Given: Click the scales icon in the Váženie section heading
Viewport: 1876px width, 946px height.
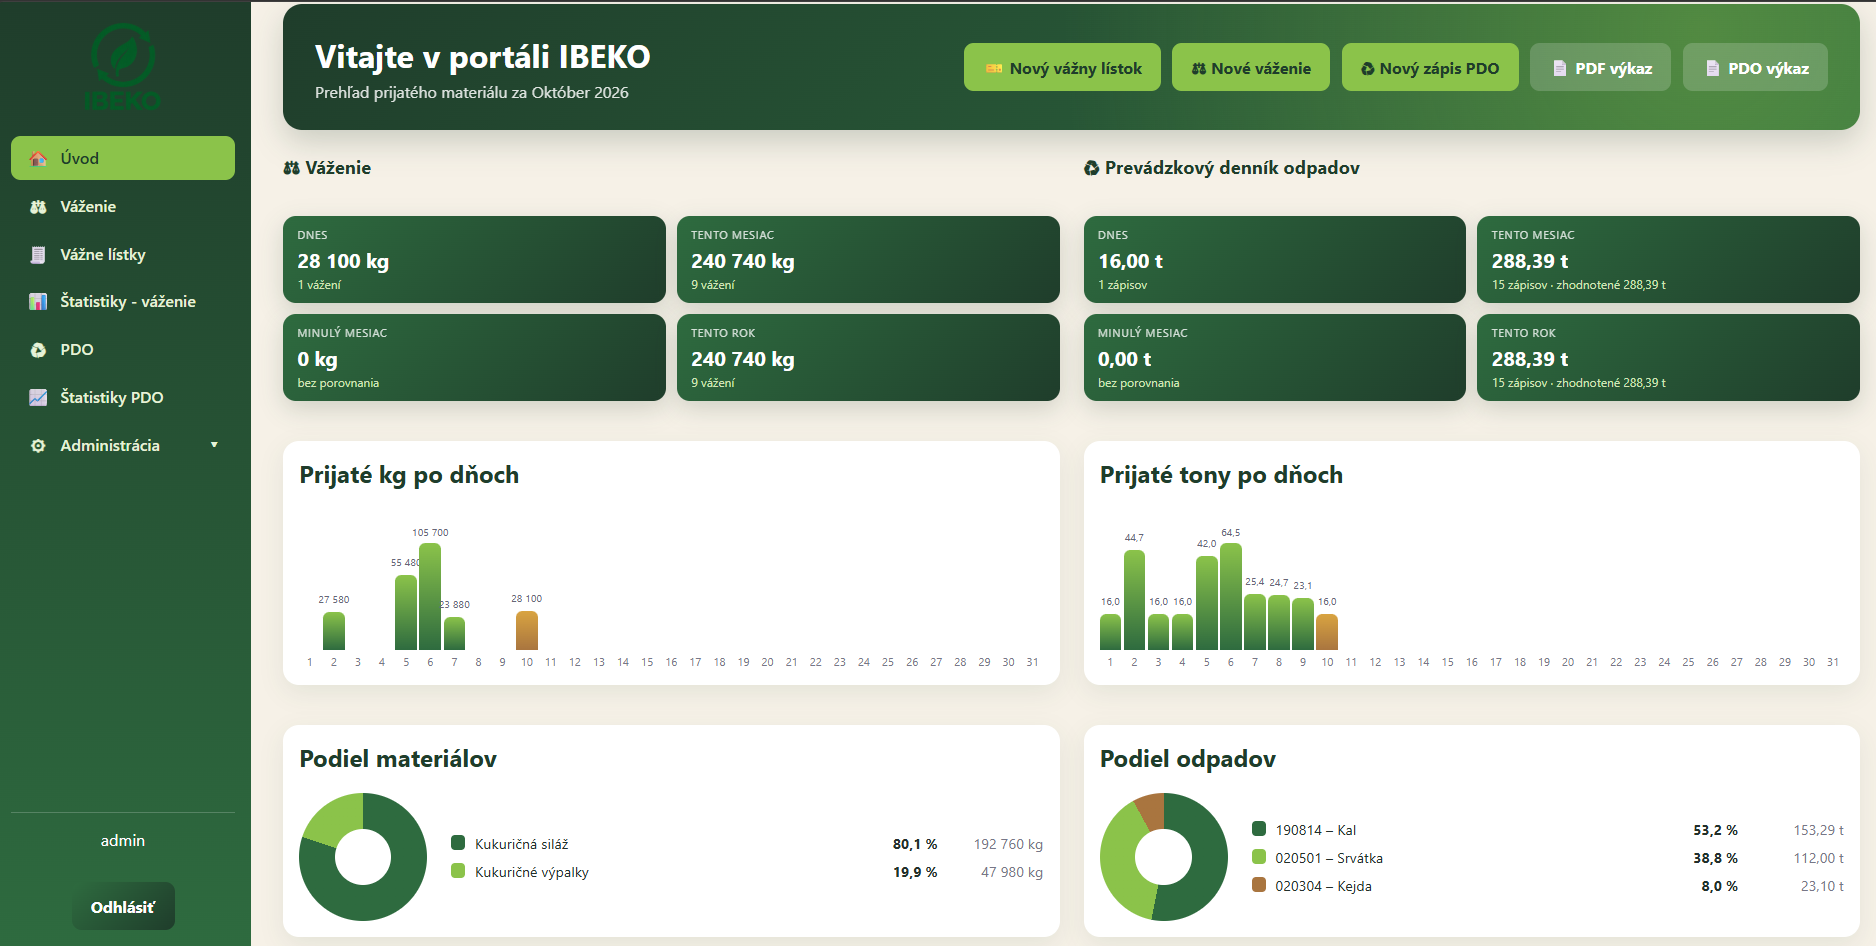Looking at the screenshot, I should click(x=292, y=168).
